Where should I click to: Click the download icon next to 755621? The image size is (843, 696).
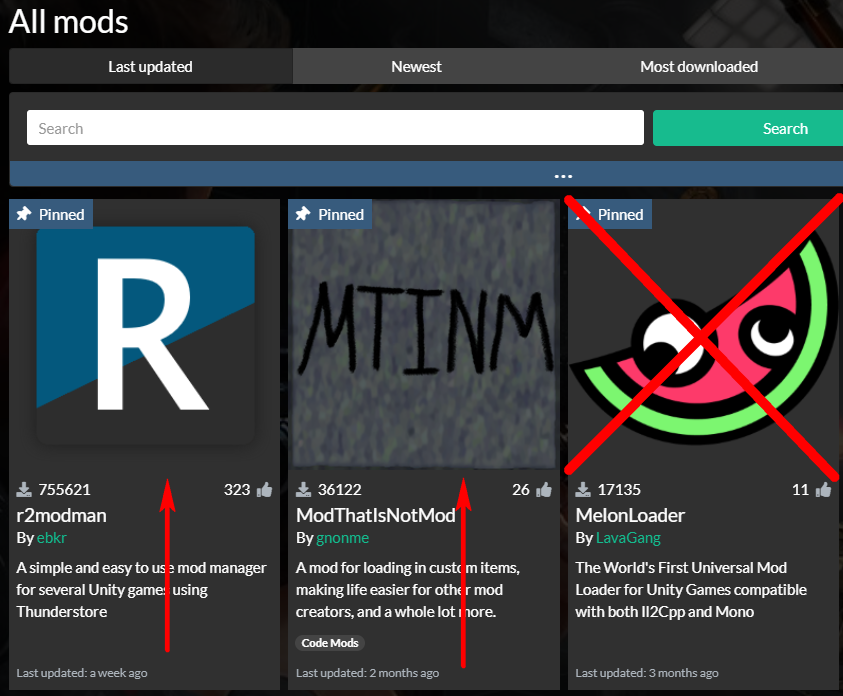click(24, 490)
